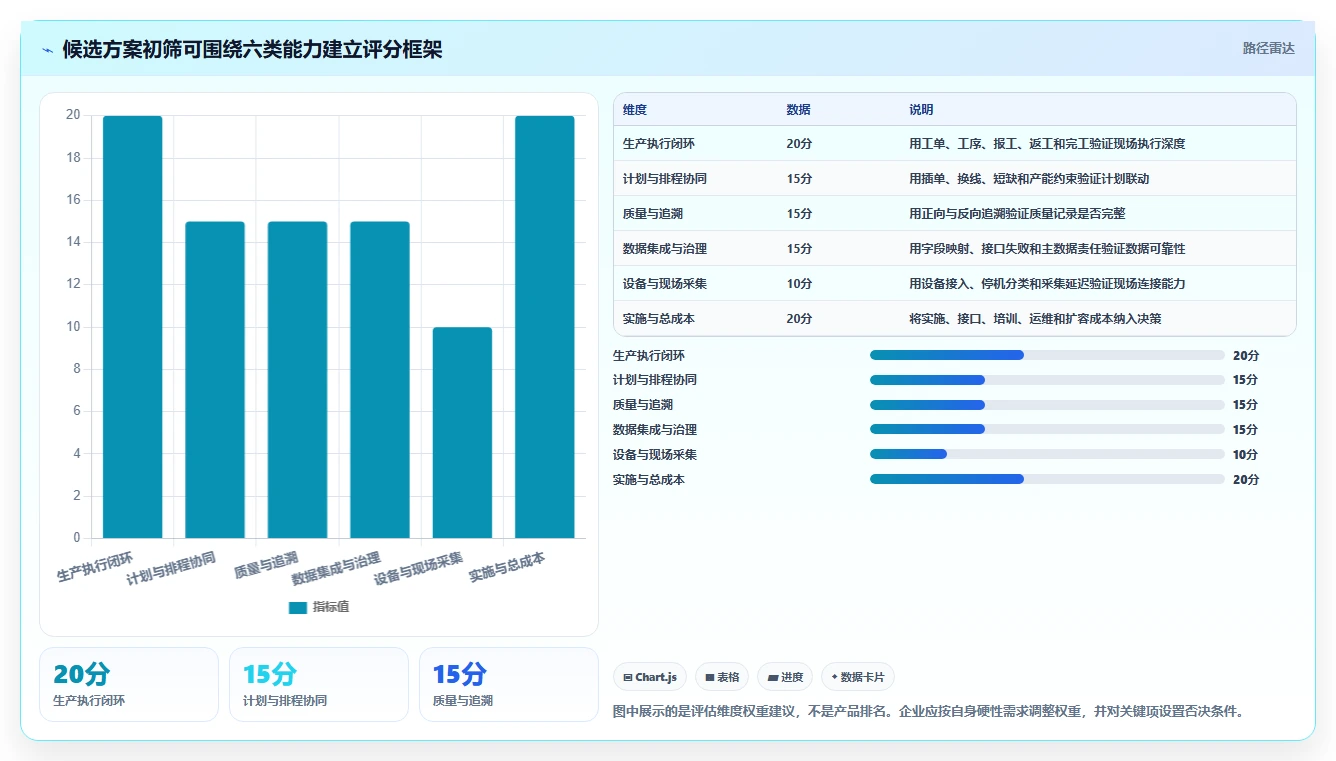This screenshot has width=1336, height=761.
Task: Click the 实施与总成本 x-axis label
Action: 507,567
